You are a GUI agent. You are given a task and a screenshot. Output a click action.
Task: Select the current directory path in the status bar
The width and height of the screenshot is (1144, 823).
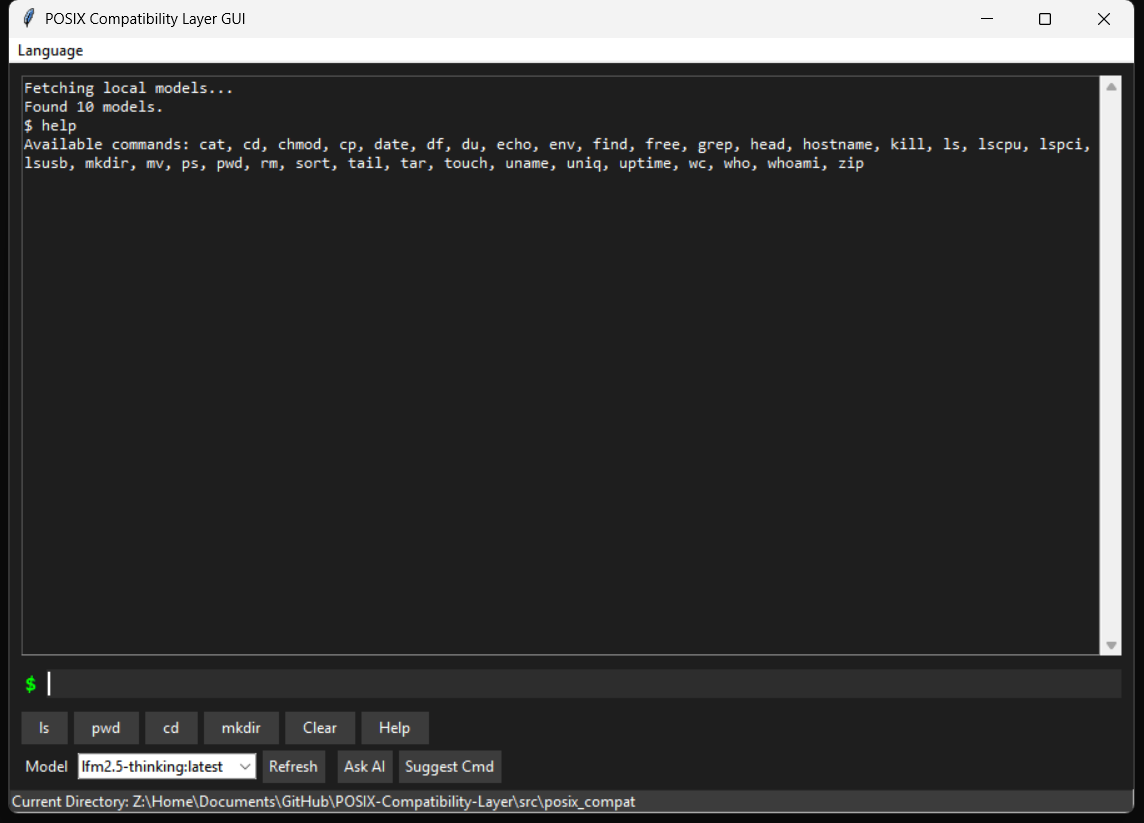(x=330, y=801)
